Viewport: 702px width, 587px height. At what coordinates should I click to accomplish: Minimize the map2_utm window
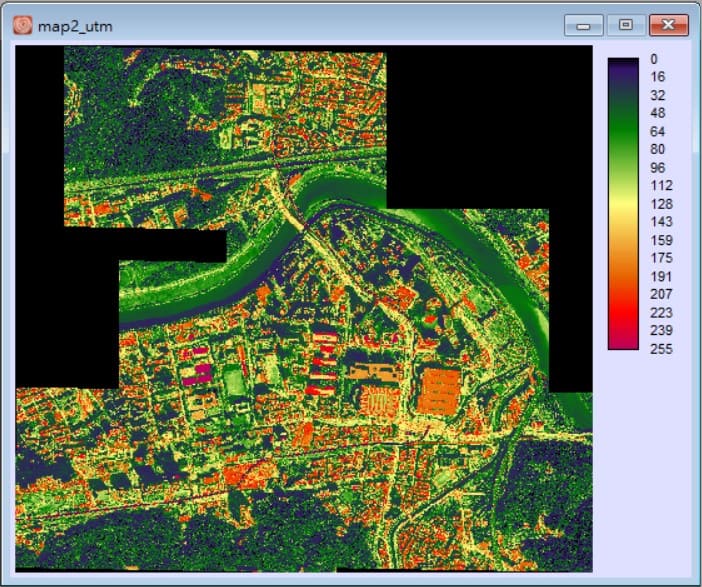coord(583,25)
